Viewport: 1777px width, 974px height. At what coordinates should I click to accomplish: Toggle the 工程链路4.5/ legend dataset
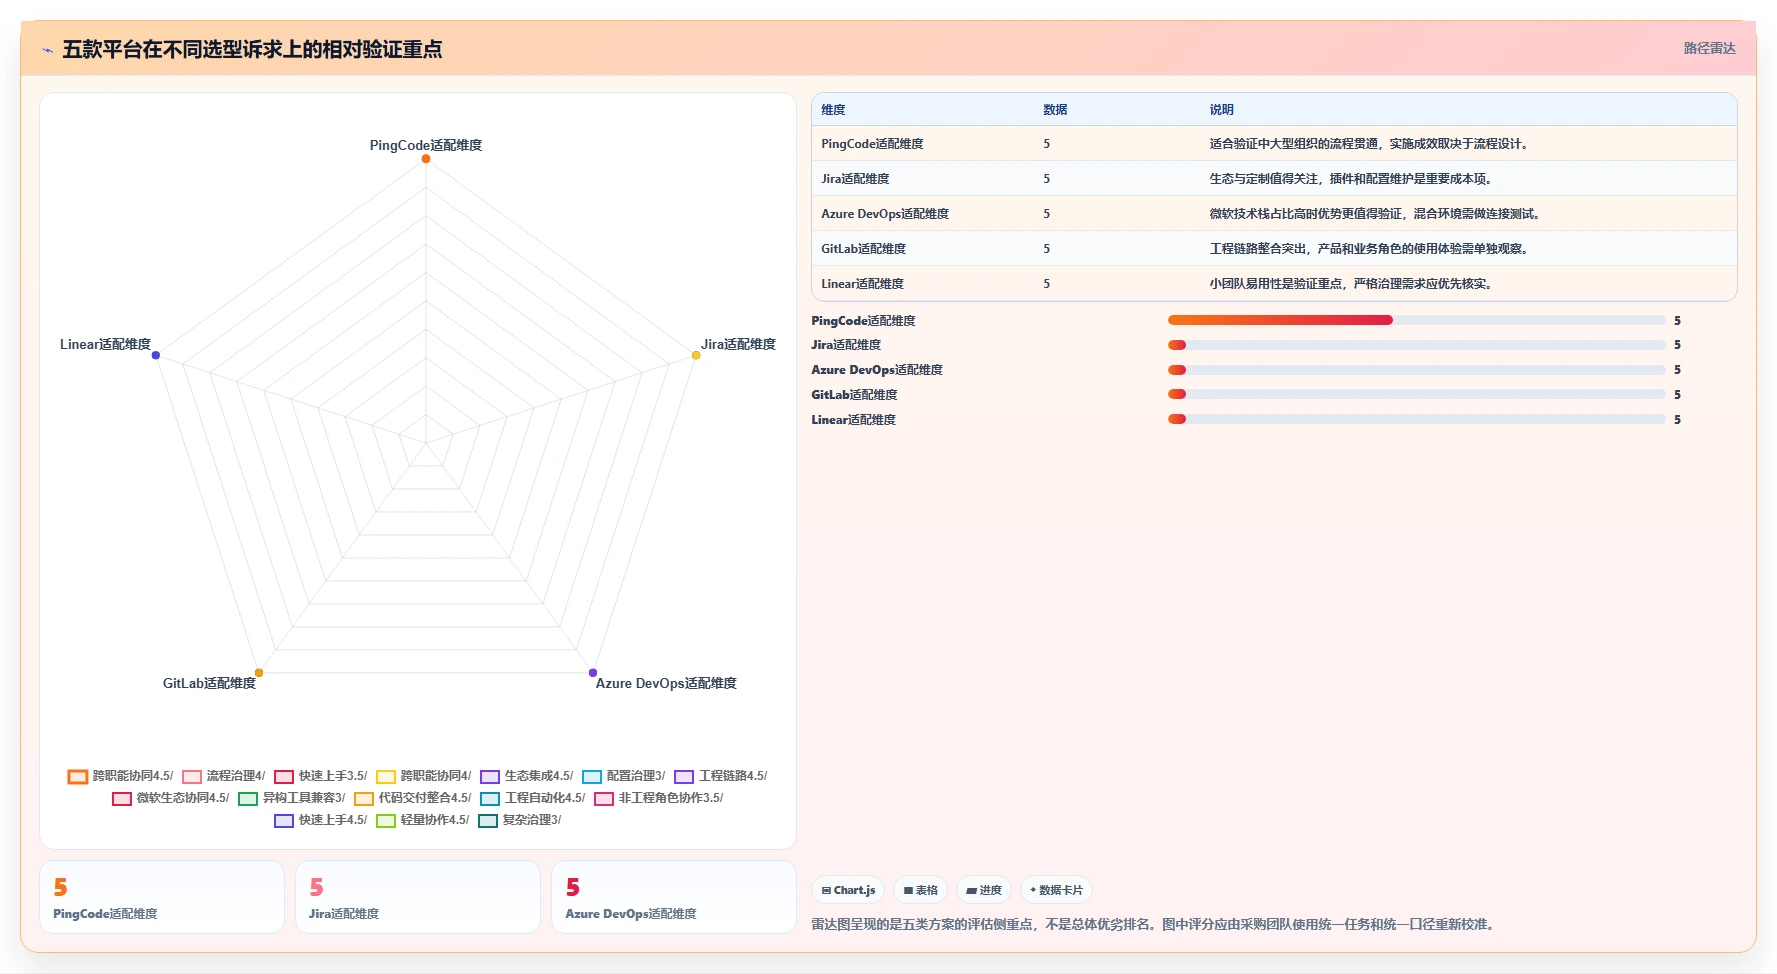pos(721,776)
